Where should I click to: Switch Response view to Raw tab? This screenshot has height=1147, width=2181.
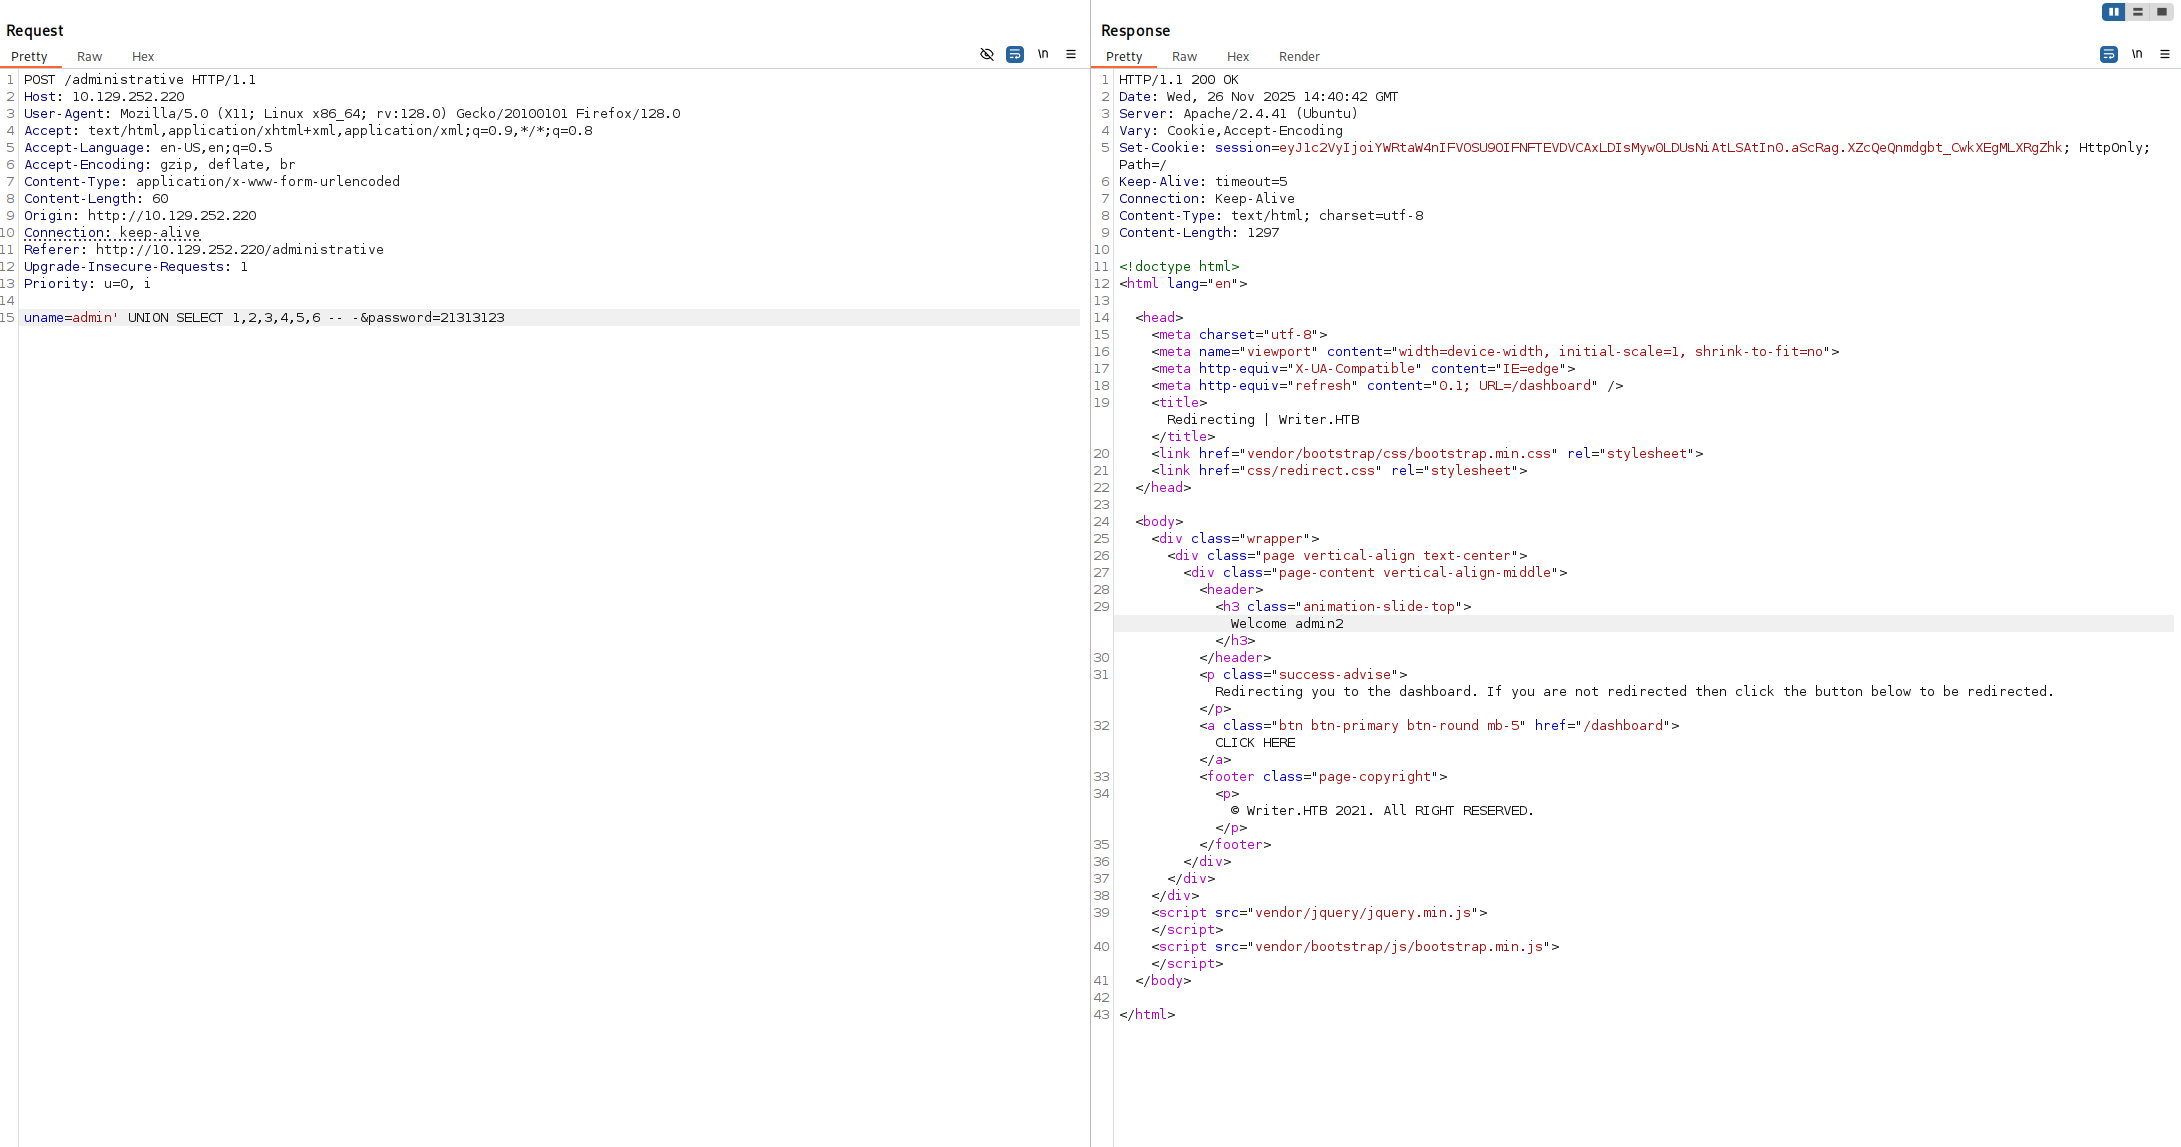point(1184,57)
